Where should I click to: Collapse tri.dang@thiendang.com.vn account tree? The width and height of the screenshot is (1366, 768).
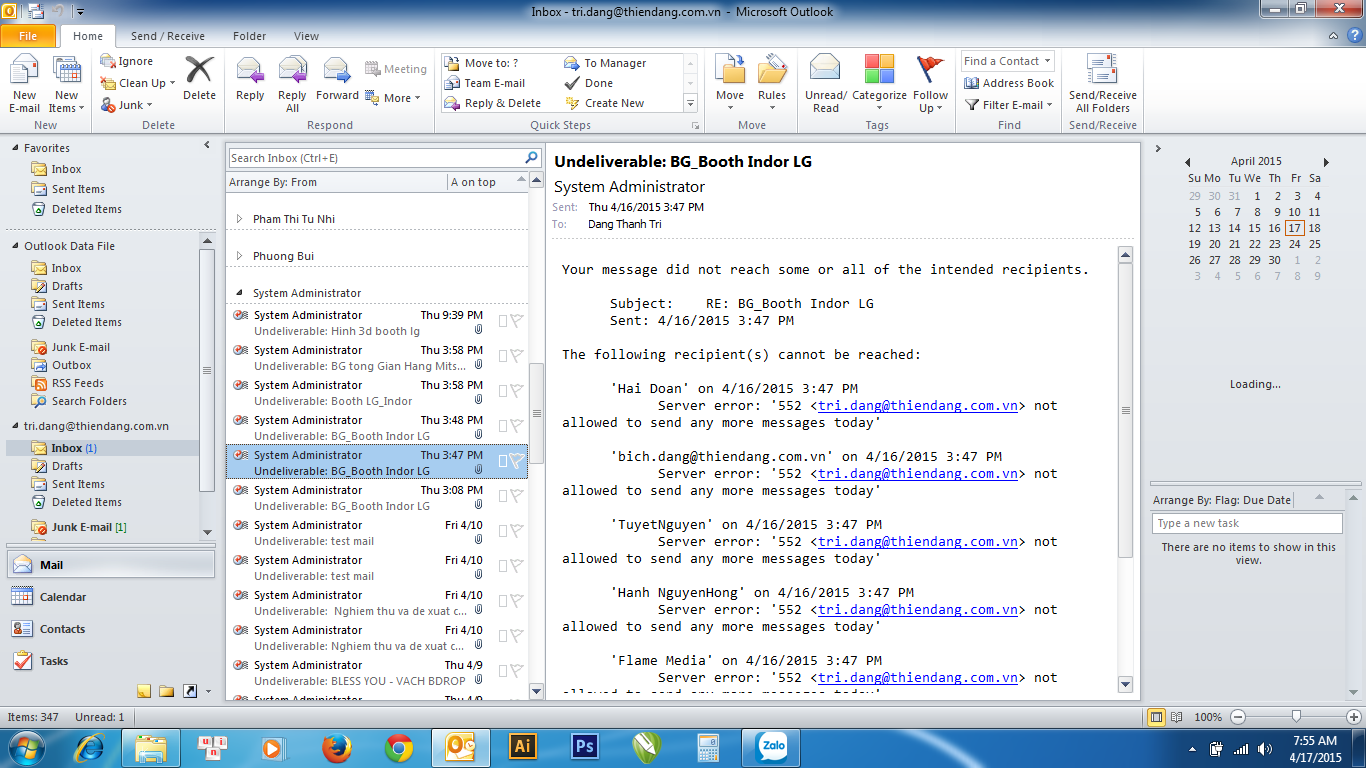[16, 426]
